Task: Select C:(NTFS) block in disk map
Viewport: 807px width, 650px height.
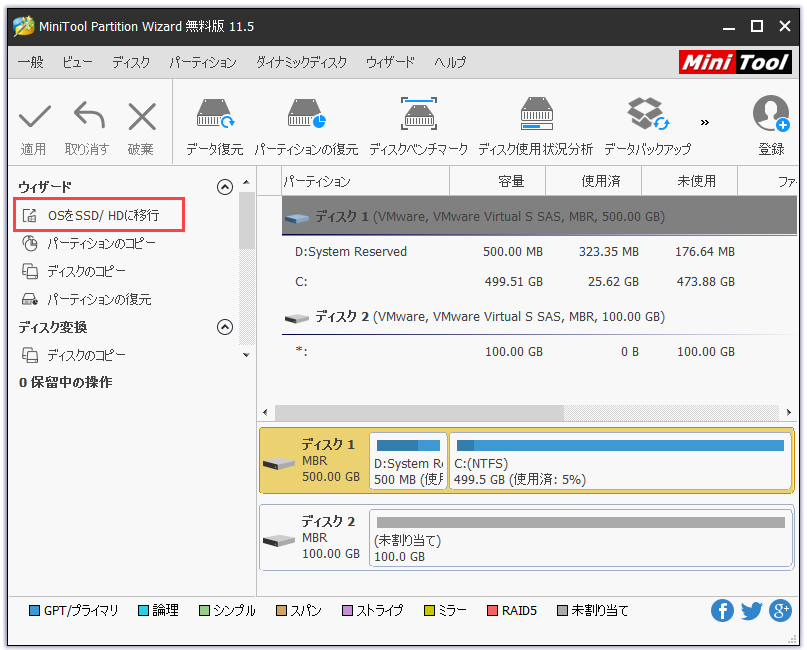Action: click(620, 461)
